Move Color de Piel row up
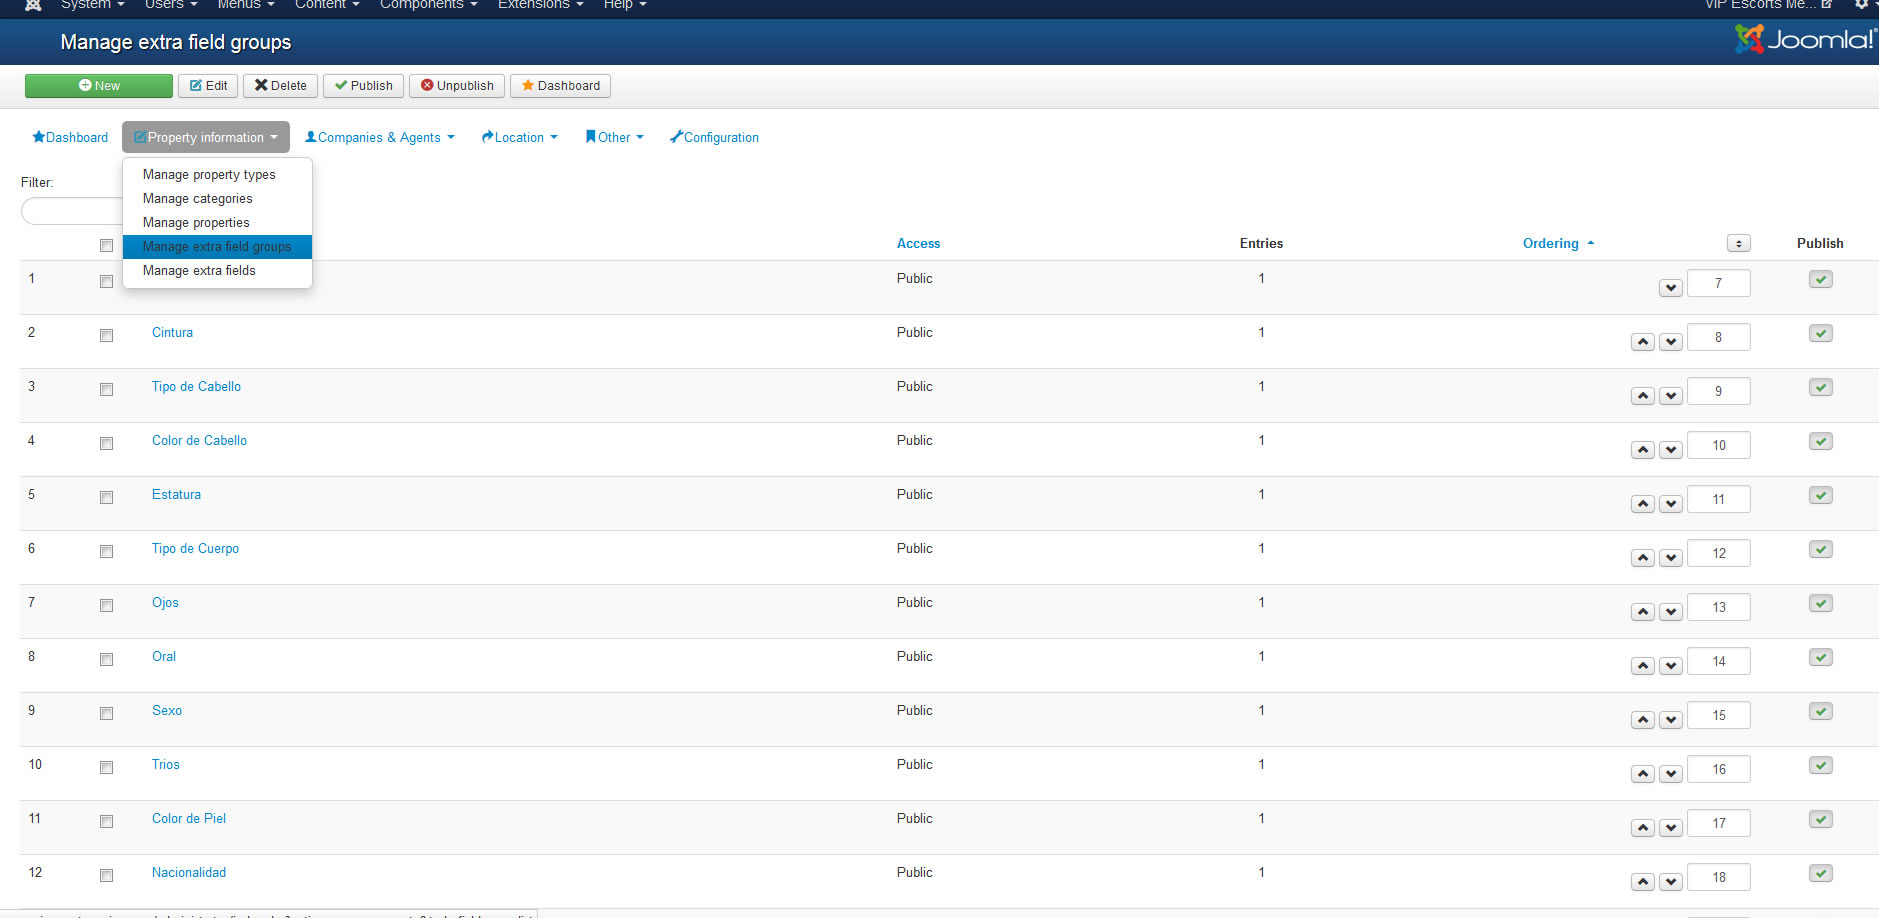1879x918 pixels. [1643, 828]
